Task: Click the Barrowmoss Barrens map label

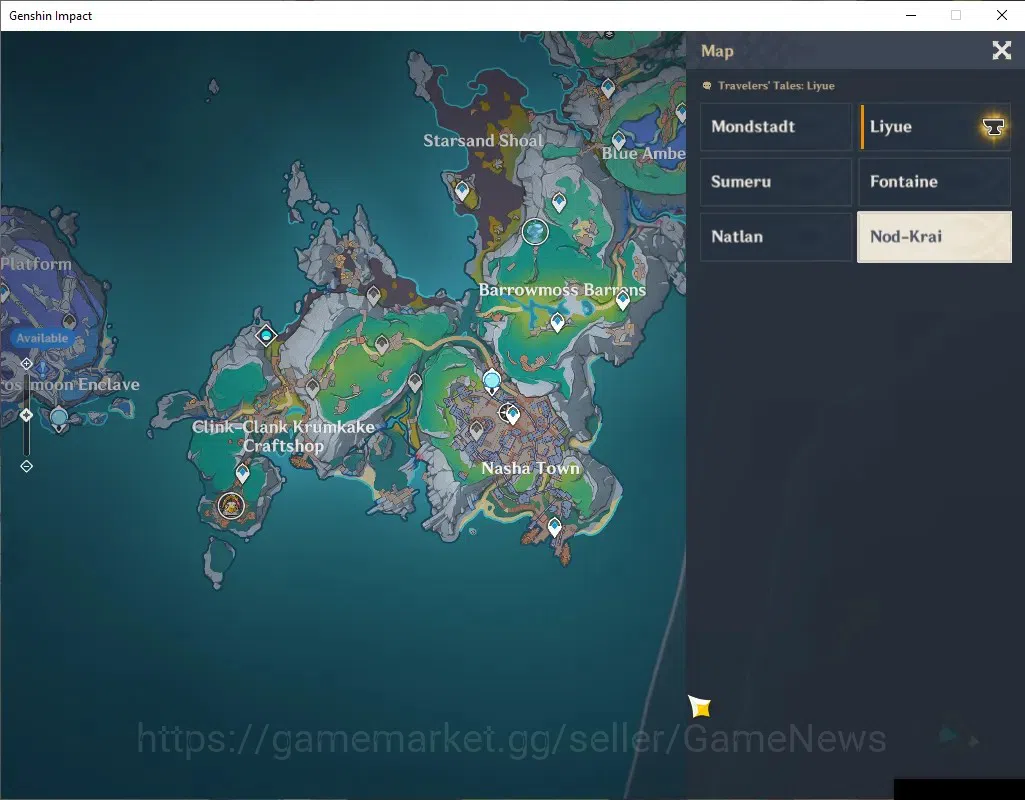Action: pos(562,290)
